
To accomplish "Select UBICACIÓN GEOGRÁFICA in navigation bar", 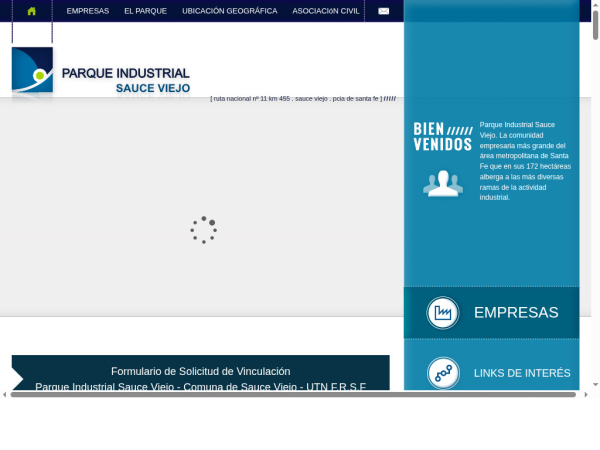I will [x=230, y=11].
